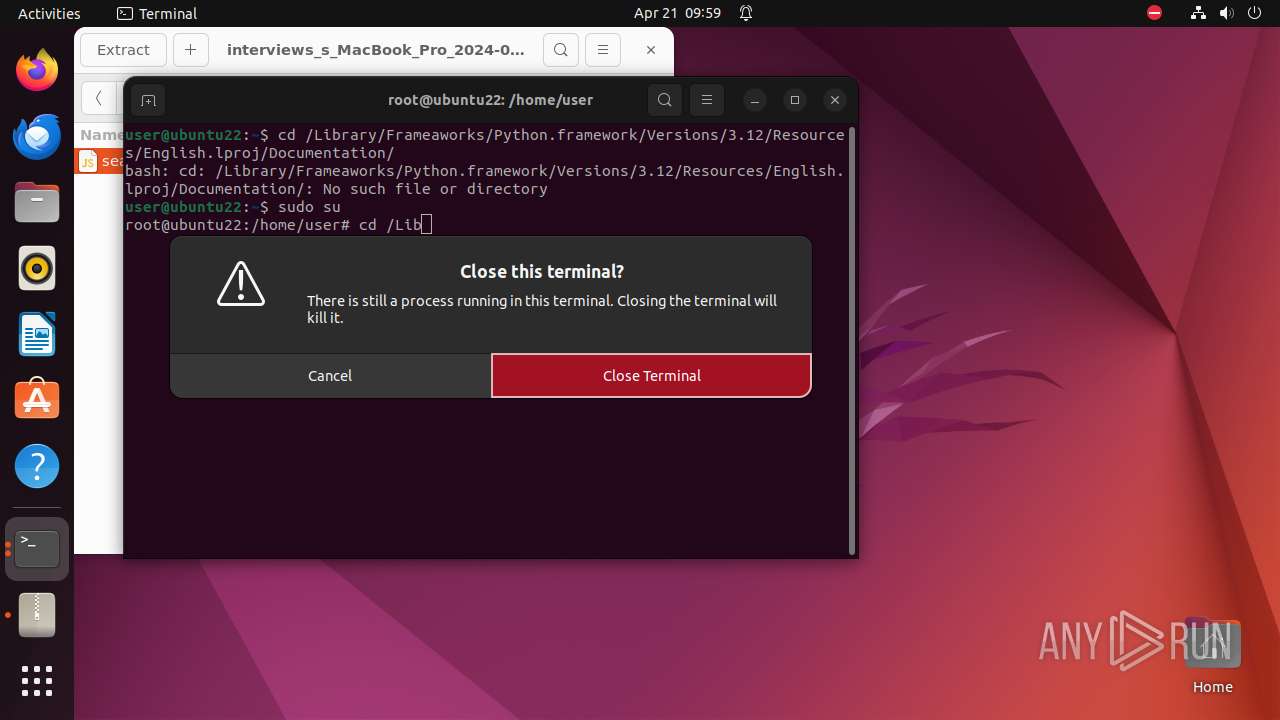Click the Name column header in Archive Manager
1280x720 pixels.
coord(101,135)
